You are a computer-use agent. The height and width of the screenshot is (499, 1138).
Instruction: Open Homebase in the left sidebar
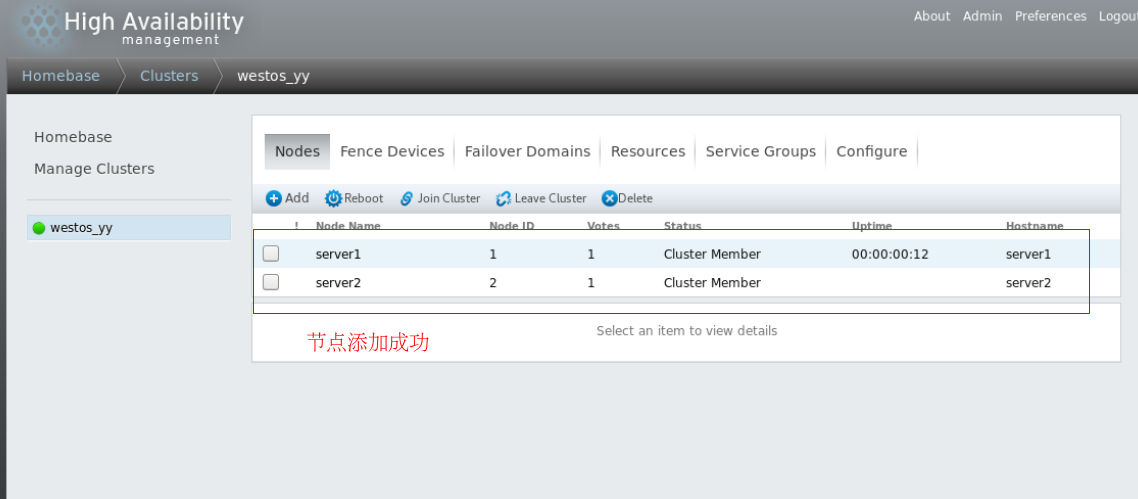(x=73, y=137)
